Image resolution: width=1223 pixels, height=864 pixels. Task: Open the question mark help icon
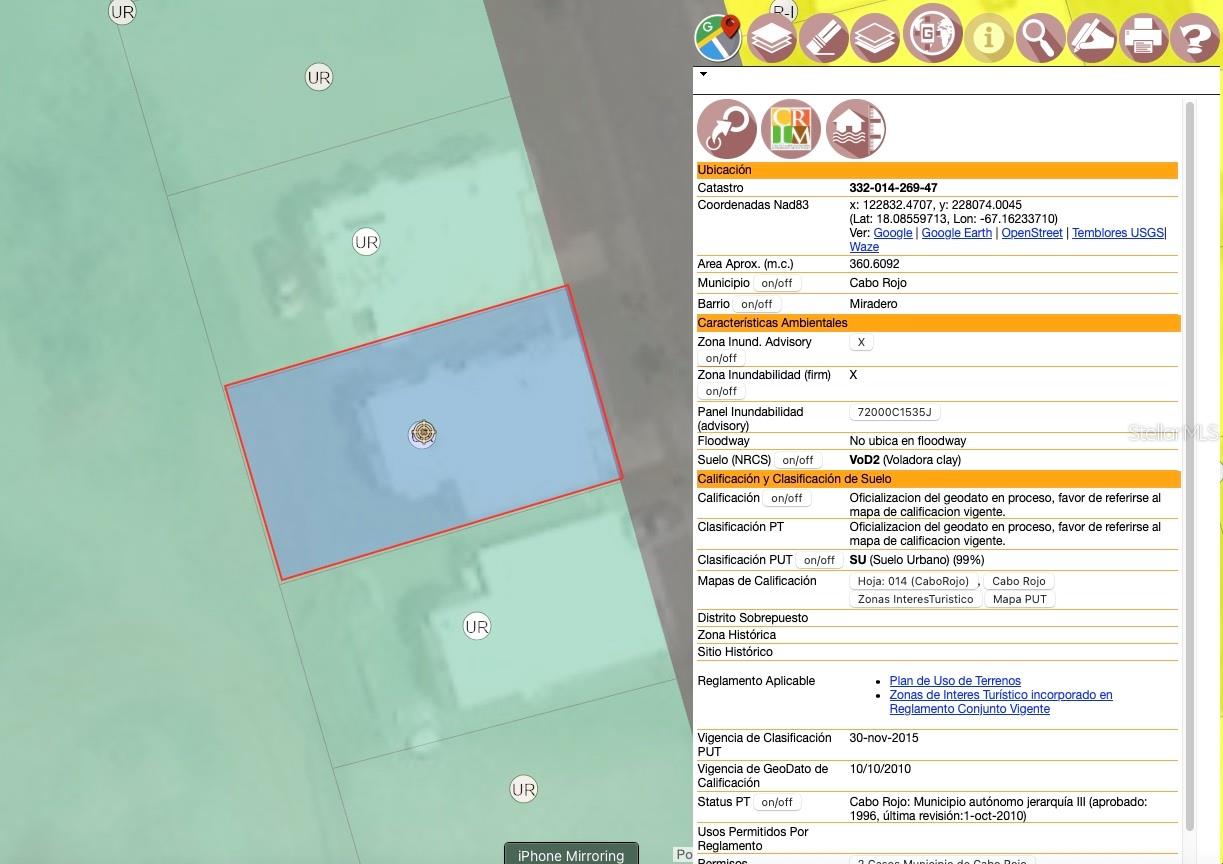[x=1195, y=38]
